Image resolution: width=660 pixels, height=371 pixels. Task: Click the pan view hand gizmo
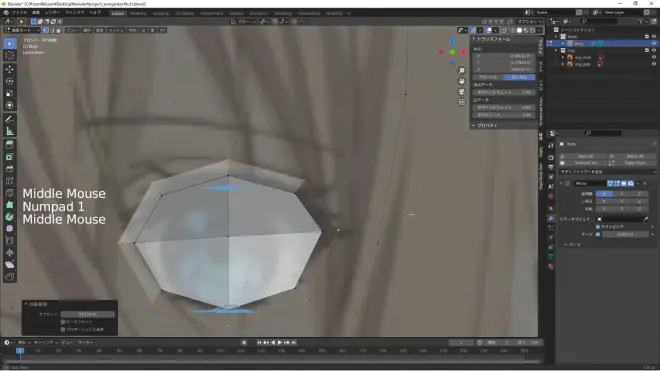(x=462, y=81)
